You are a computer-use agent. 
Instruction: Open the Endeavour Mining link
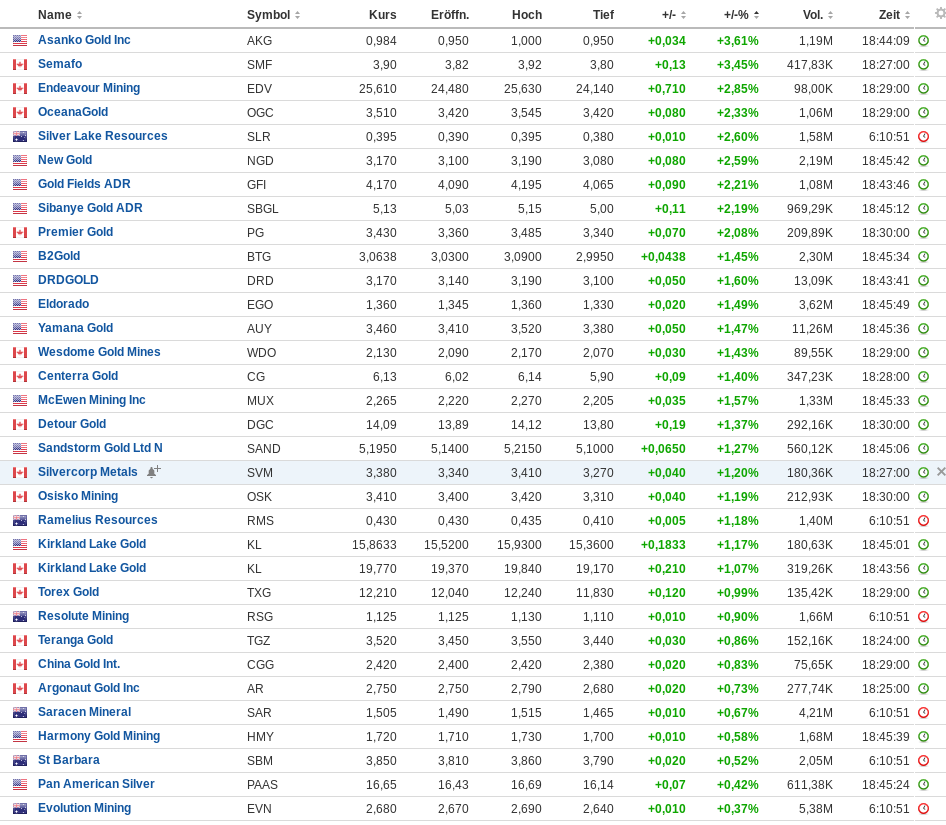coord(89,88)
